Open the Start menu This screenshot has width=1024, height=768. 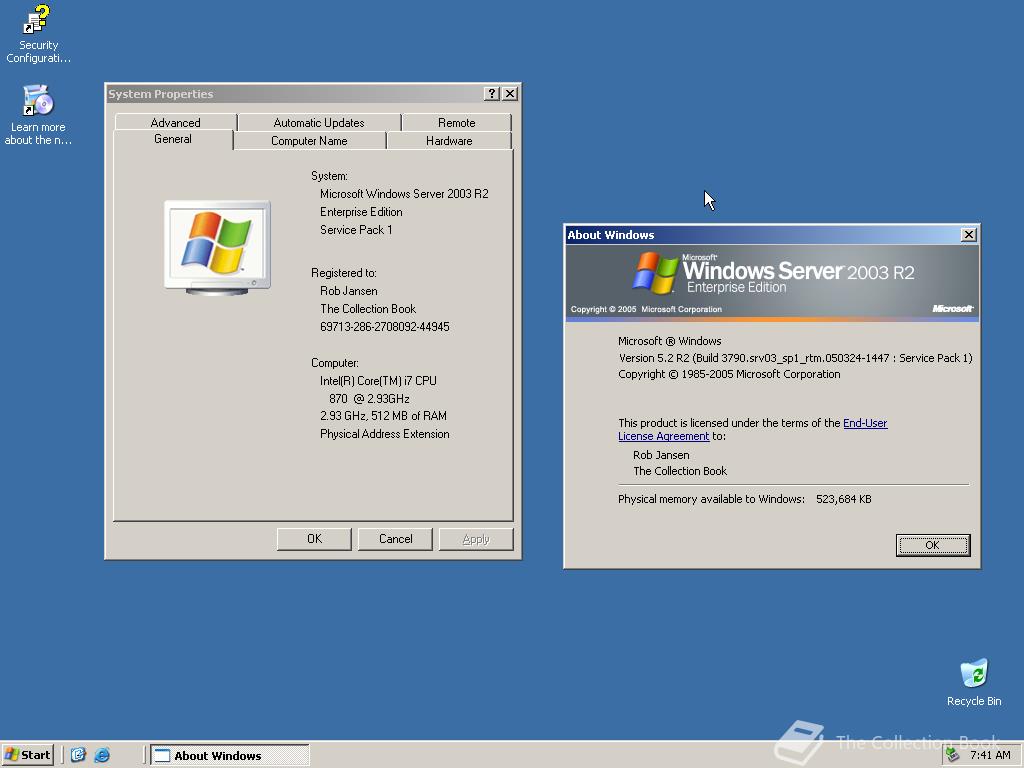point(28,755)
